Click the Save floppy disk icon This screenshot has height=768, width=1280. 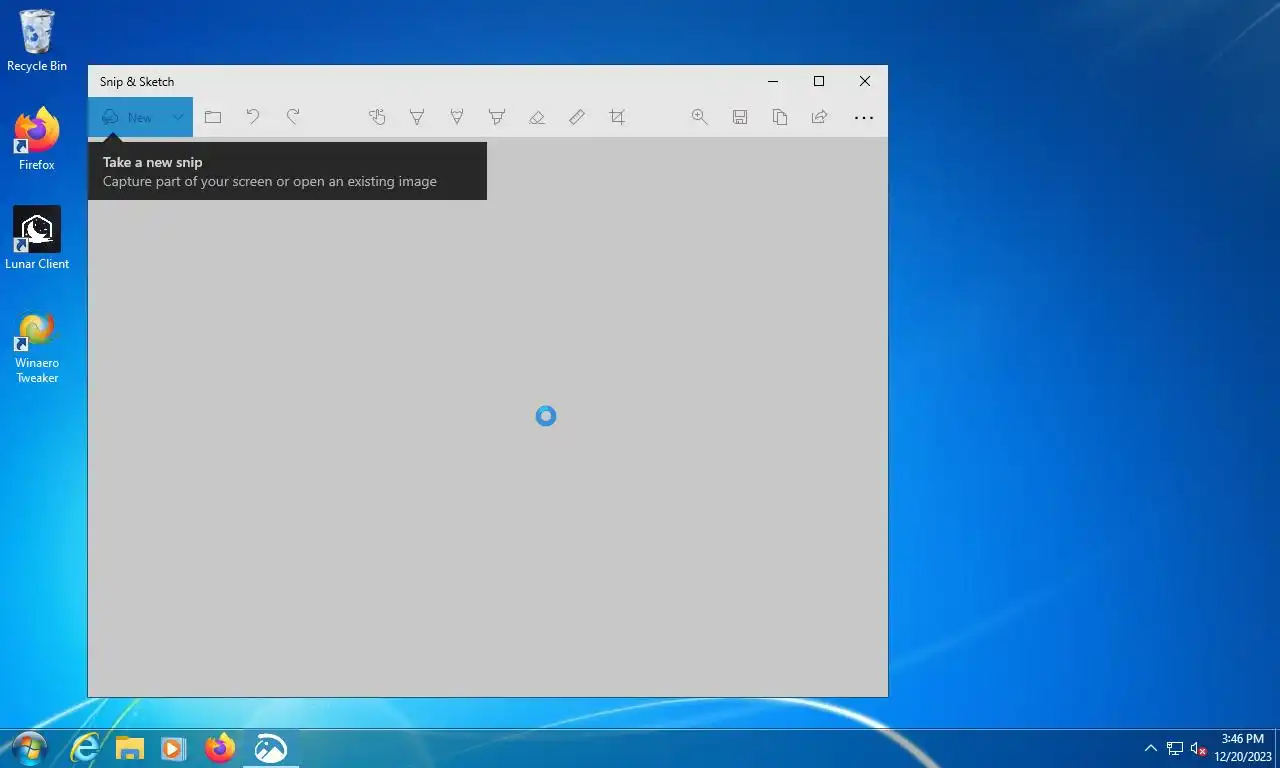click(x=740, y=117)
